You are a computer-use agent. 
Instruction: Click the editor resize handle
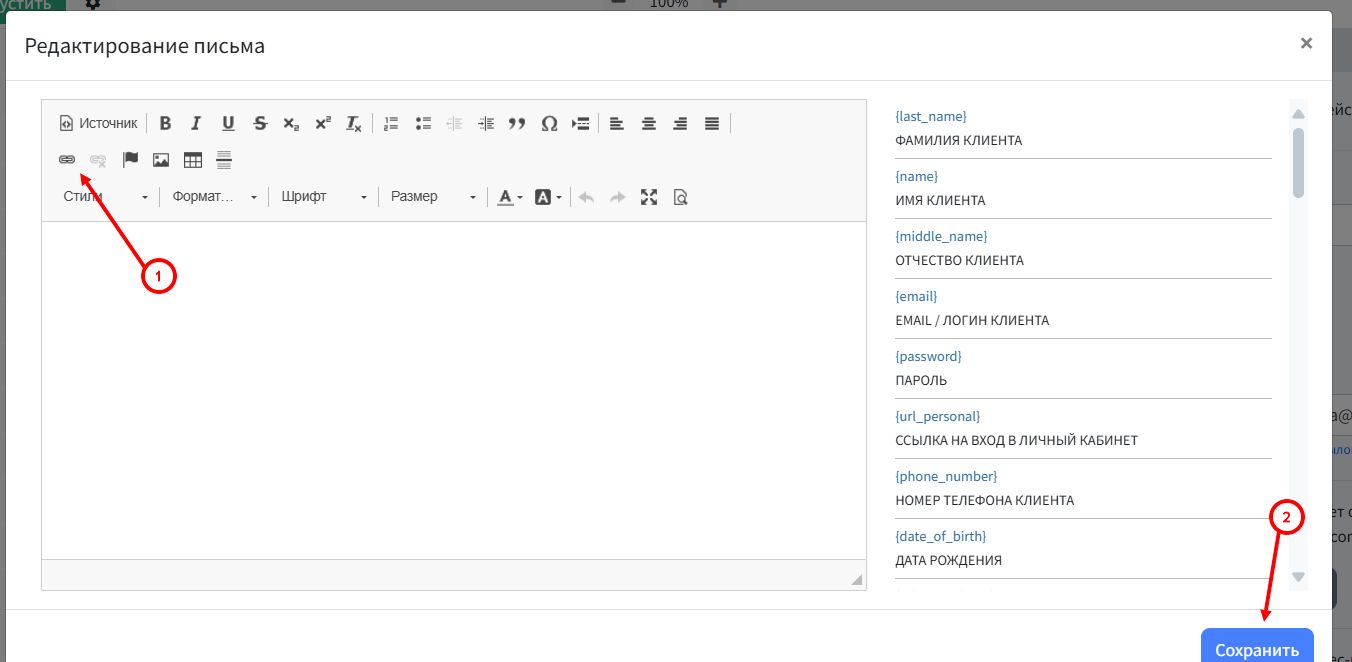856,580
